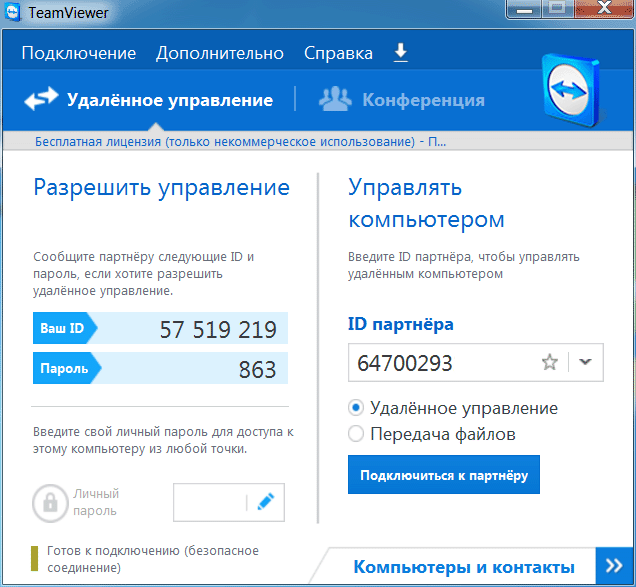The image size is (636, 587).
Task: Click the padlock personal password icon
Action: coord(50,503)
